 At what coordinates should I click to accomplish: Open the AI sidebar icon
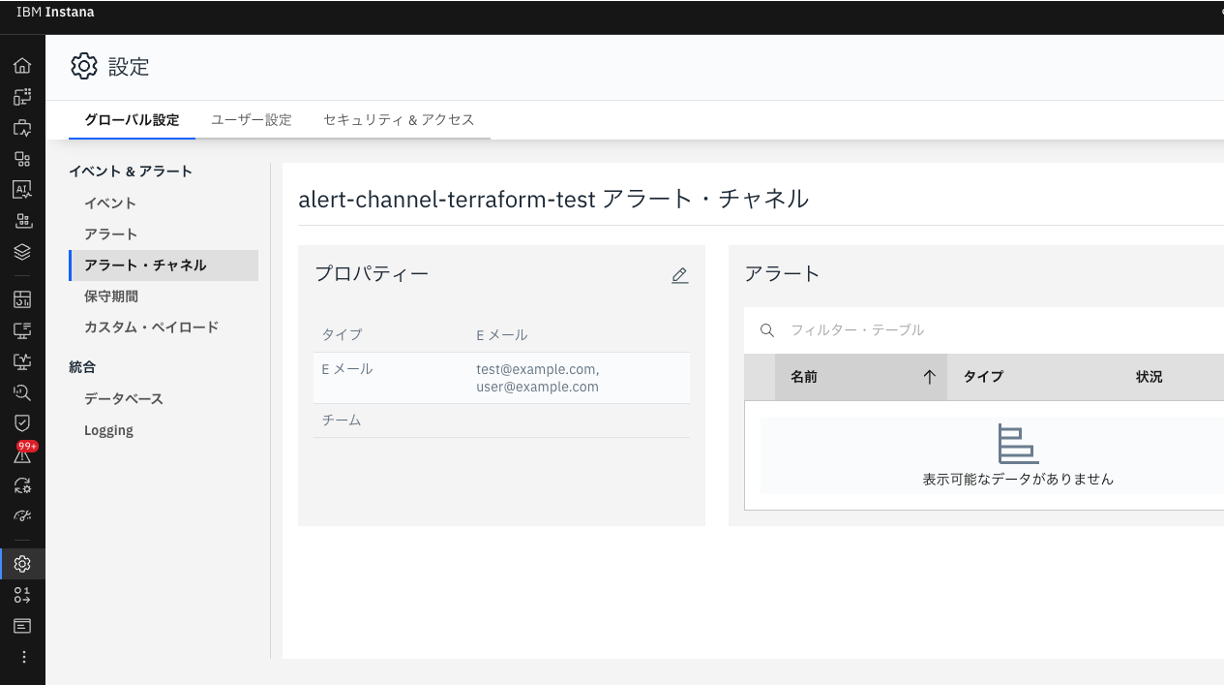pos(22,189)
